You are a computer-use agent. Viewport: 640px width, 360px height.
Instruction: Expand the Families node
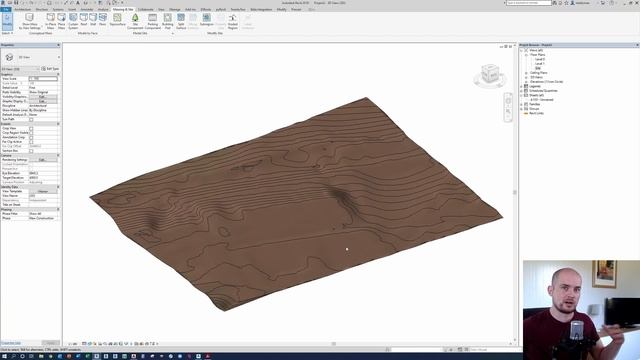522,104
